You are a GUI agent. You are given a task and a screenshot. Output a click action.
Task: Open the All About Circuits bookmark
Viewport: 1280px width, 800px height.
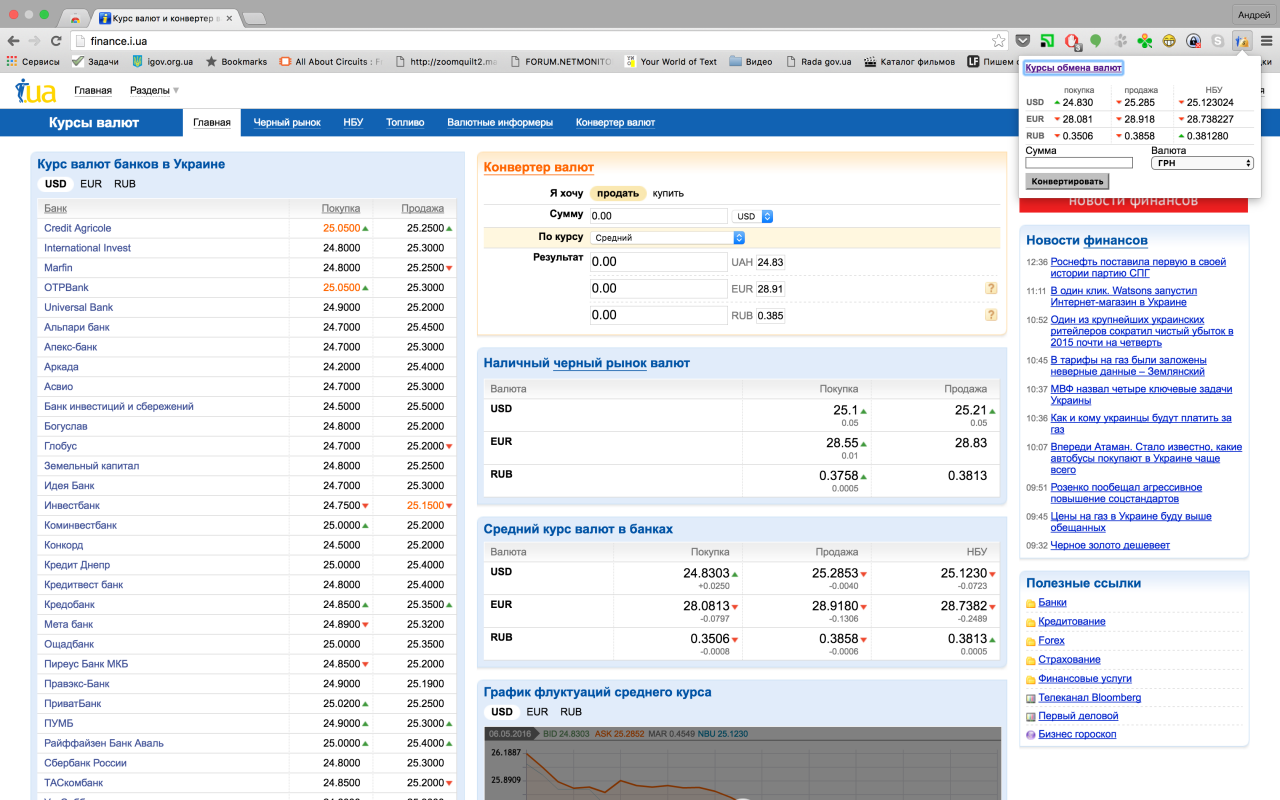coord(331,62)
